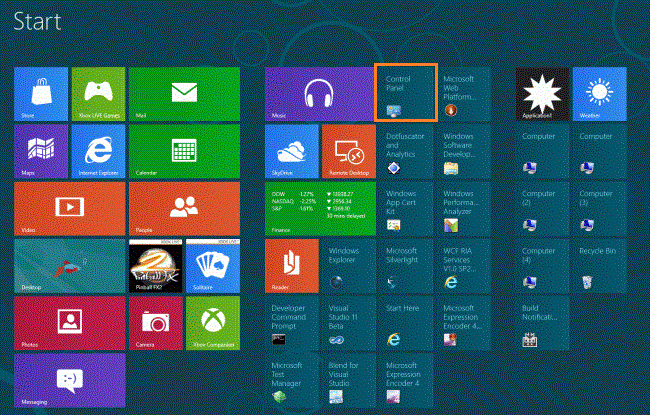This screenshot has width=650, height=415.
Task: Open the Weather tile
Action: pyautogui.click(x=599, y=94)
